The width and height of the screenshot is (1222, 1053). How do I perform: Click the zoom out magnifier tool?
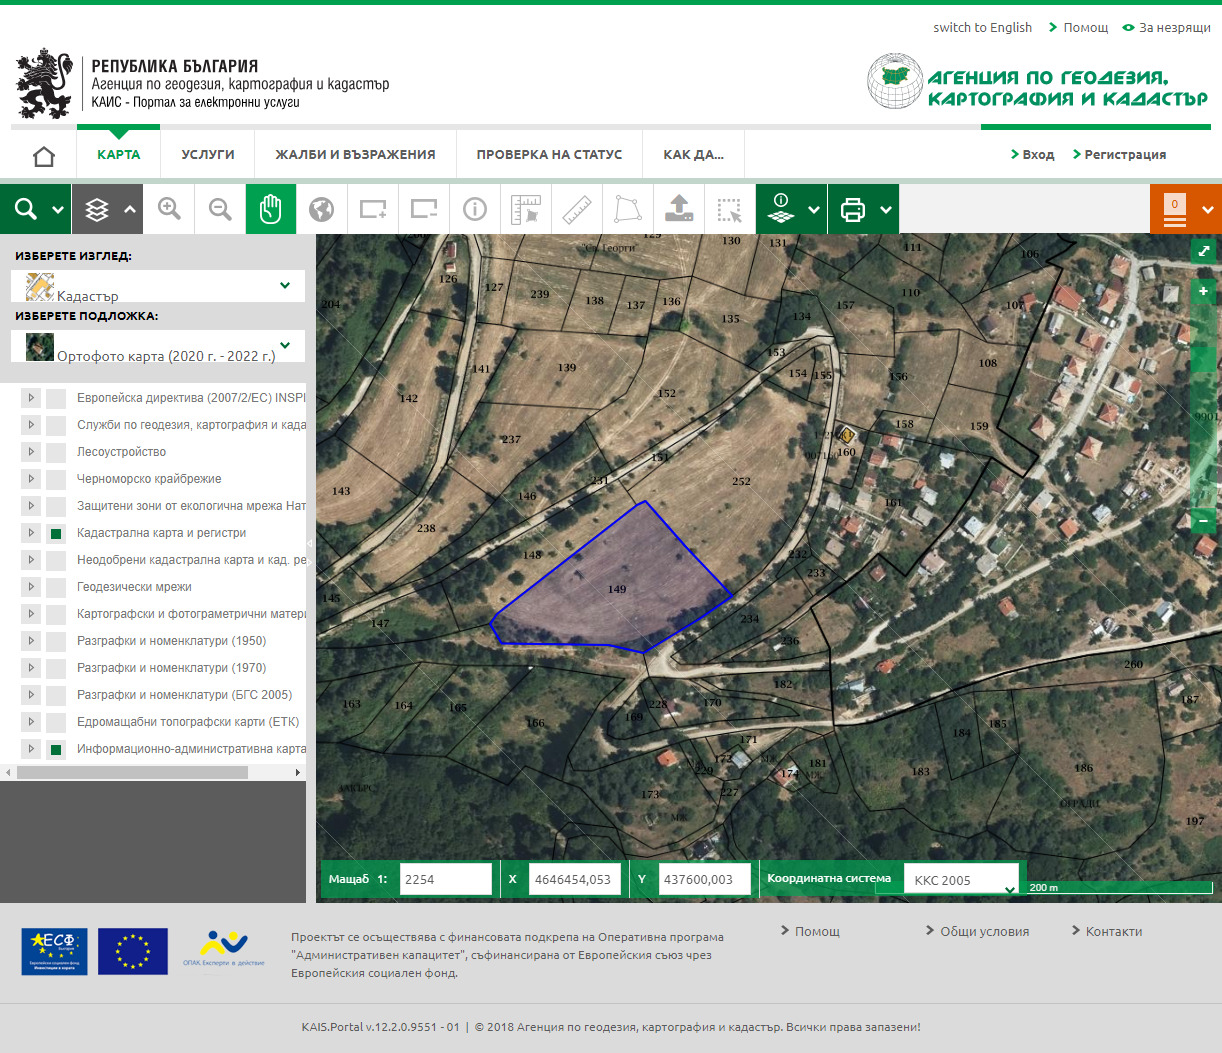(220, 209)
